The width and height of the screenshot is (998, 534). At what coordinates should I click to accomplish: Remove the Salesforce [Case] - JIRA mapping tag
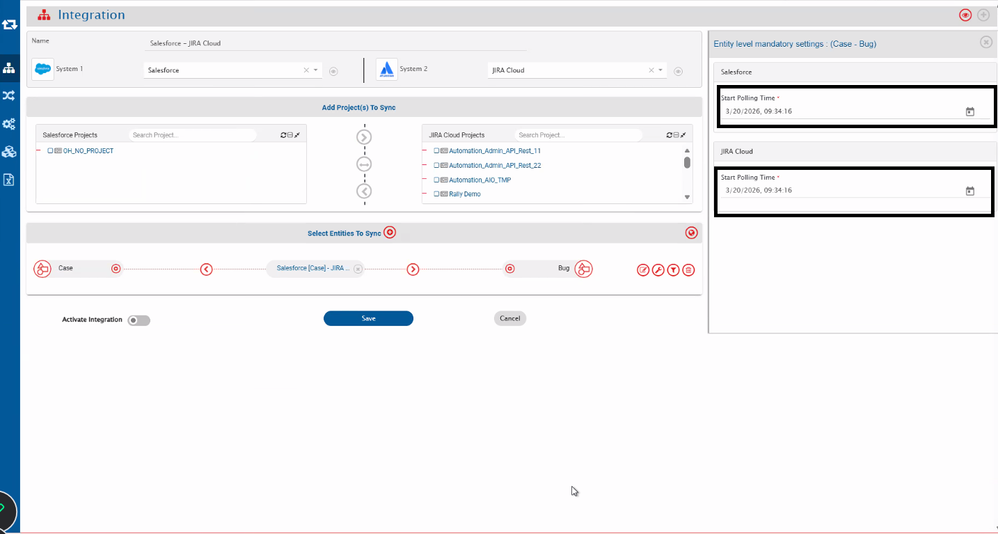click(358, 269)
